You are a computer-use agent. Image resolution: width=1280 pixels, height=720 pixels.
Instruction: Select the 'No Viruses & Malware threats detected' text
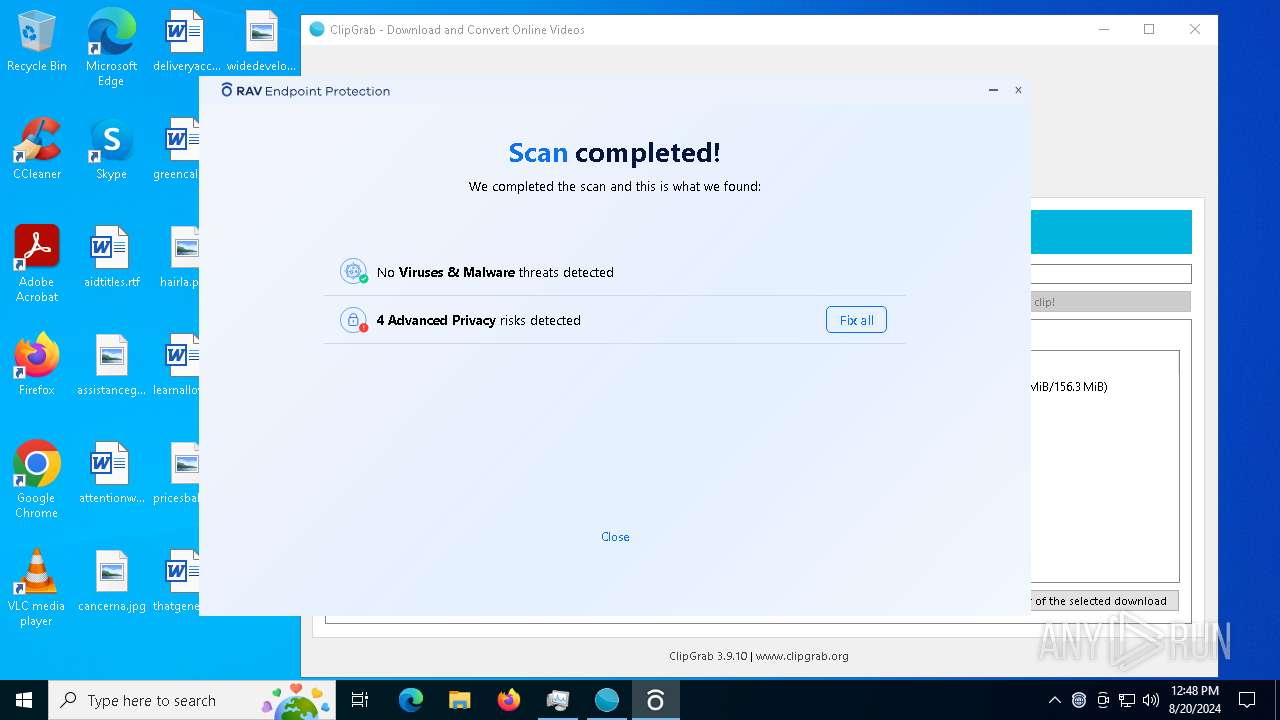coord(495,272)
